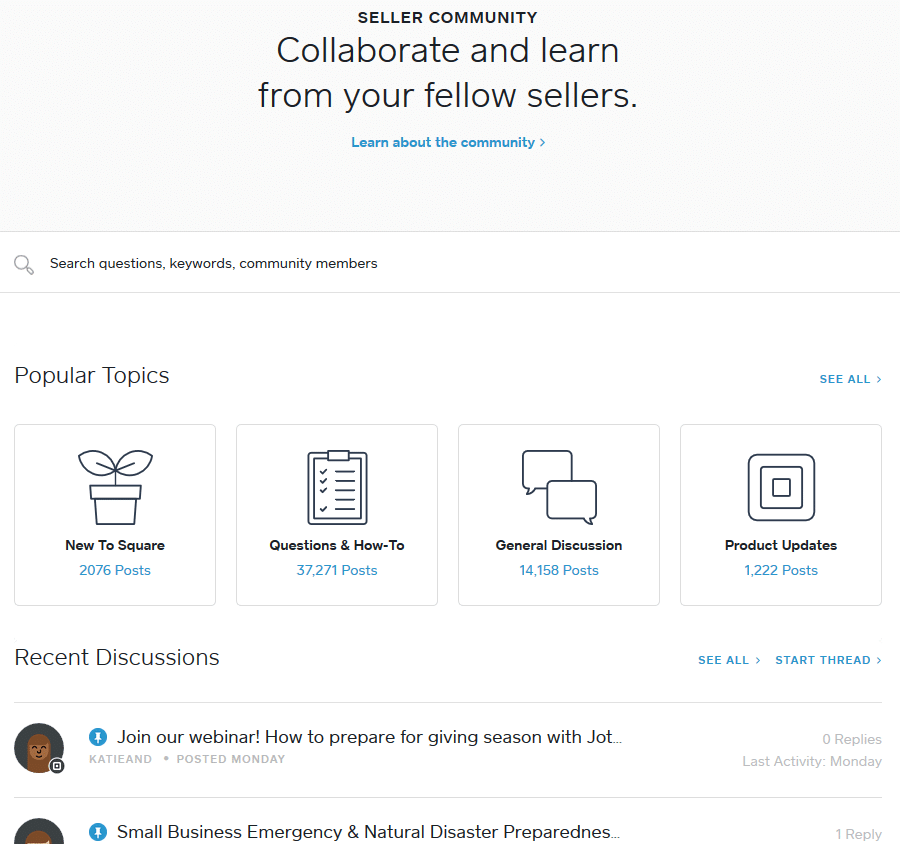Open the giving season webinar discussion title
The height and width of the screenshot is (844, 900).
[370, 736]
